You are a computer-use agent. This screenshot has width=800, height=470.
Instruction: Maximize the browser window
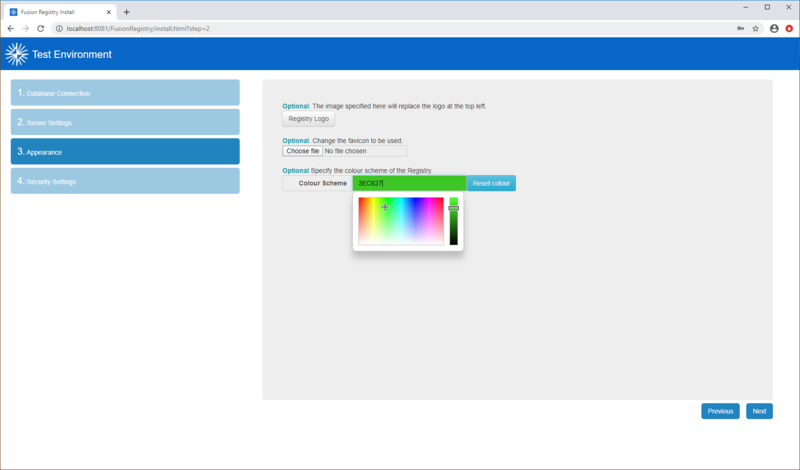(767, 7)
